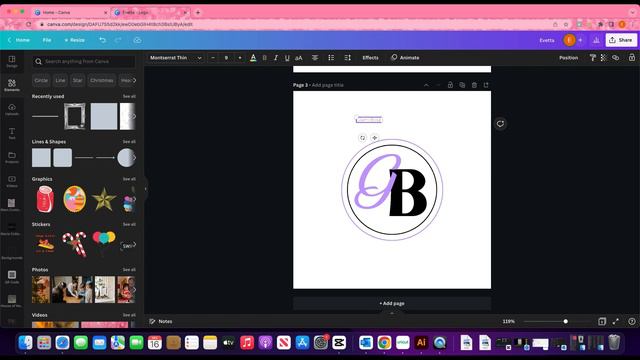Screen dimensions: 640x360
Task: Open the font family dropdown Montserrat Thin
Action: 176,58
